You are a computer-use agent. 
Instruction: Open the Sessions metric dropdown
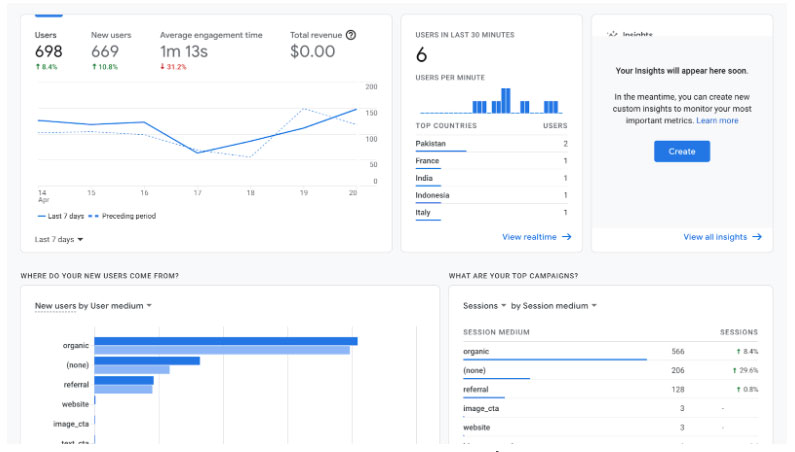tap(484, 306)
